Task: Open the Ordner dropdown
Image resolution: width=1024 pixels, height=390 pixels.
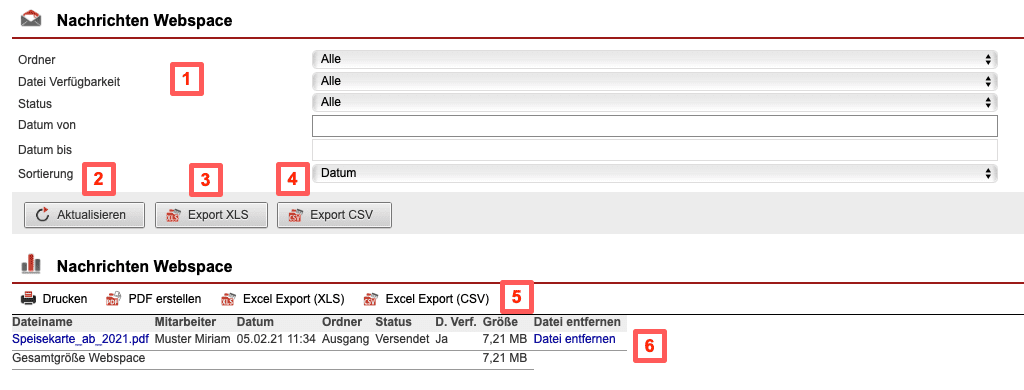Action: pos(655,59)
